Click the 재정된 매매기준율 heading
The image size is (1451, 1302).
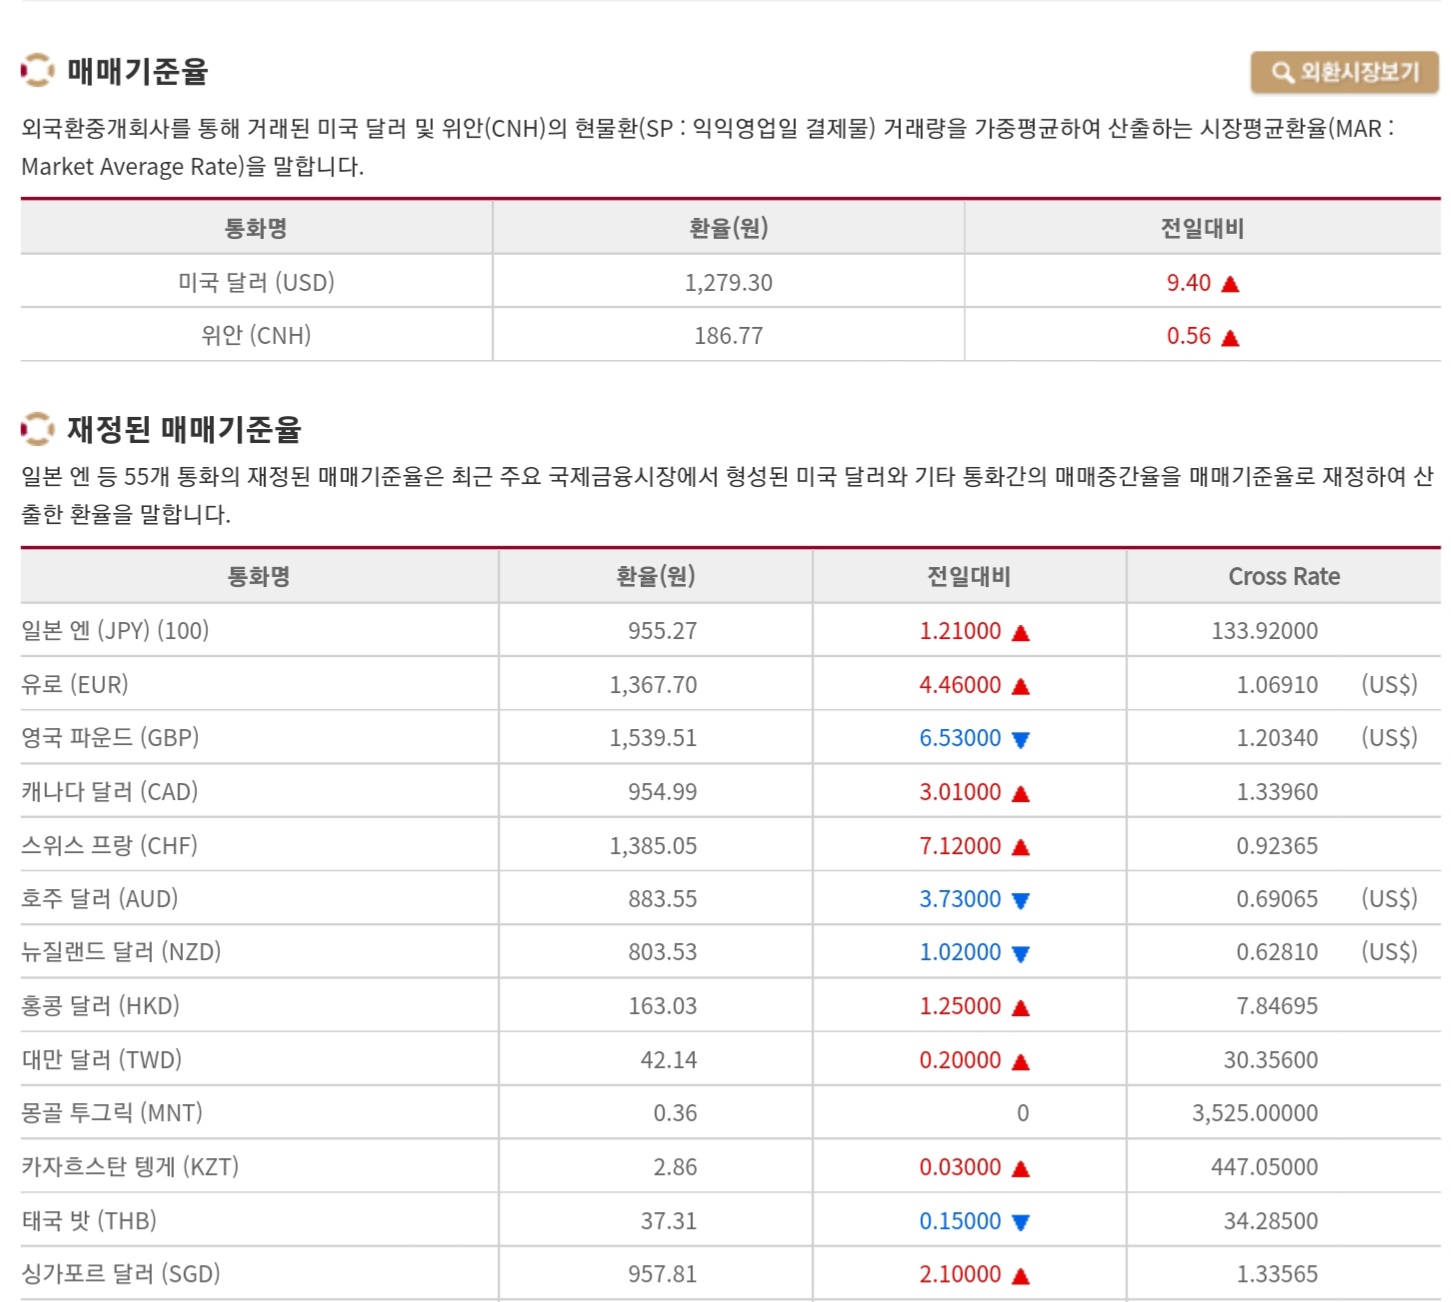point(184,429)
